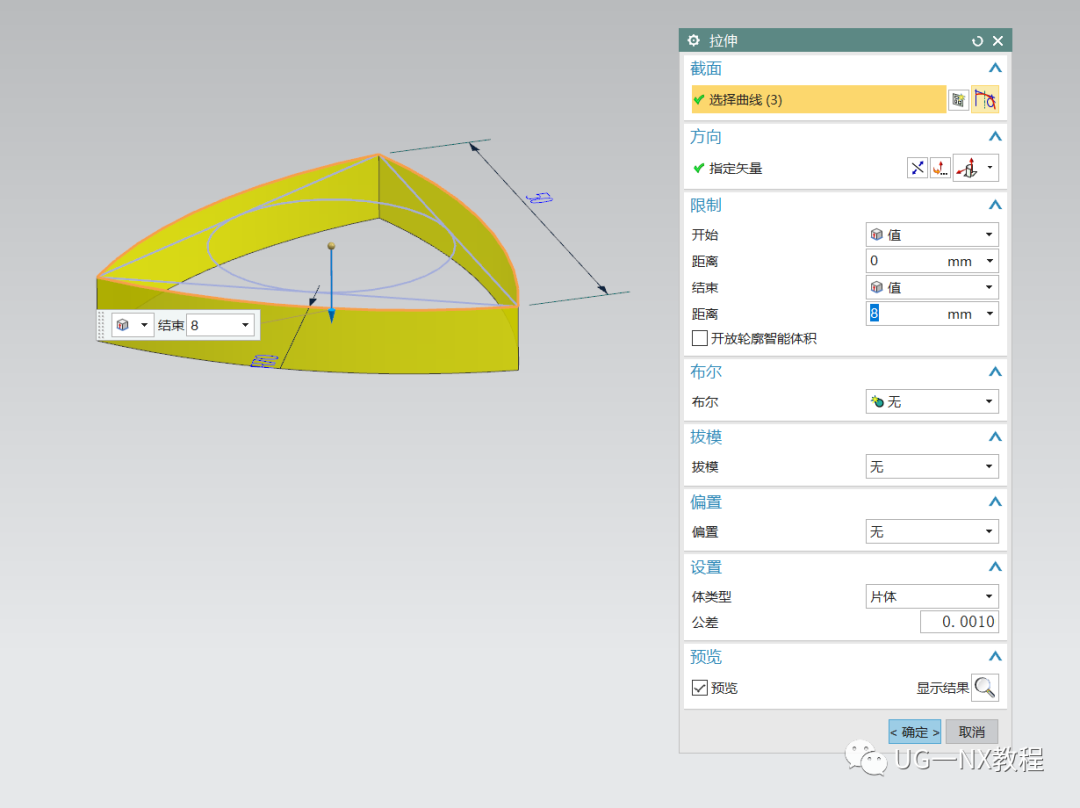Open the 结束 value type dropdown
Viewport: 1080px width, 808px height.
click(932, 287)
